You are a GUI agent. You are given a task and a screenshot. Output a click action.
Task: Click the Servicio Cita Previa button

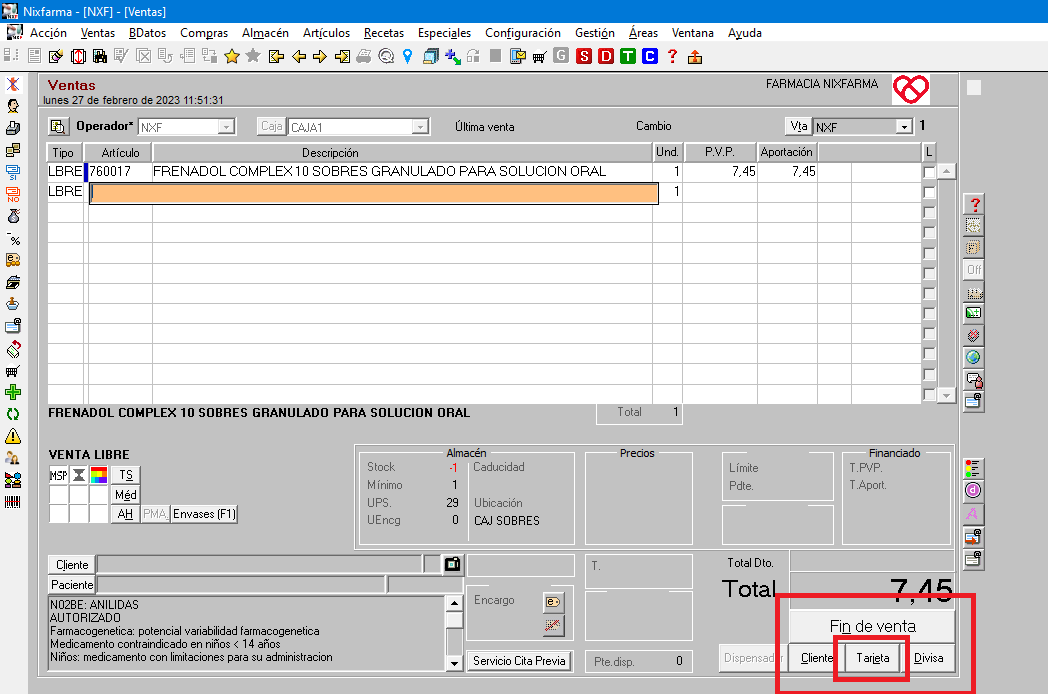point(519,661)
